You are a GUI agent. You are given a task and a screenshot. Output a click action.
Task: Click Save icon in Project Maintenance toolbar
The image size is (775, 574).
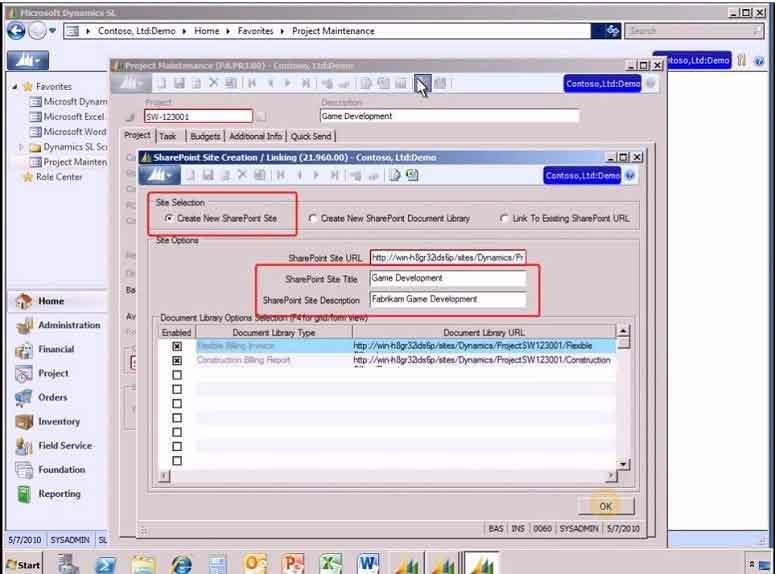coord(179,83)
